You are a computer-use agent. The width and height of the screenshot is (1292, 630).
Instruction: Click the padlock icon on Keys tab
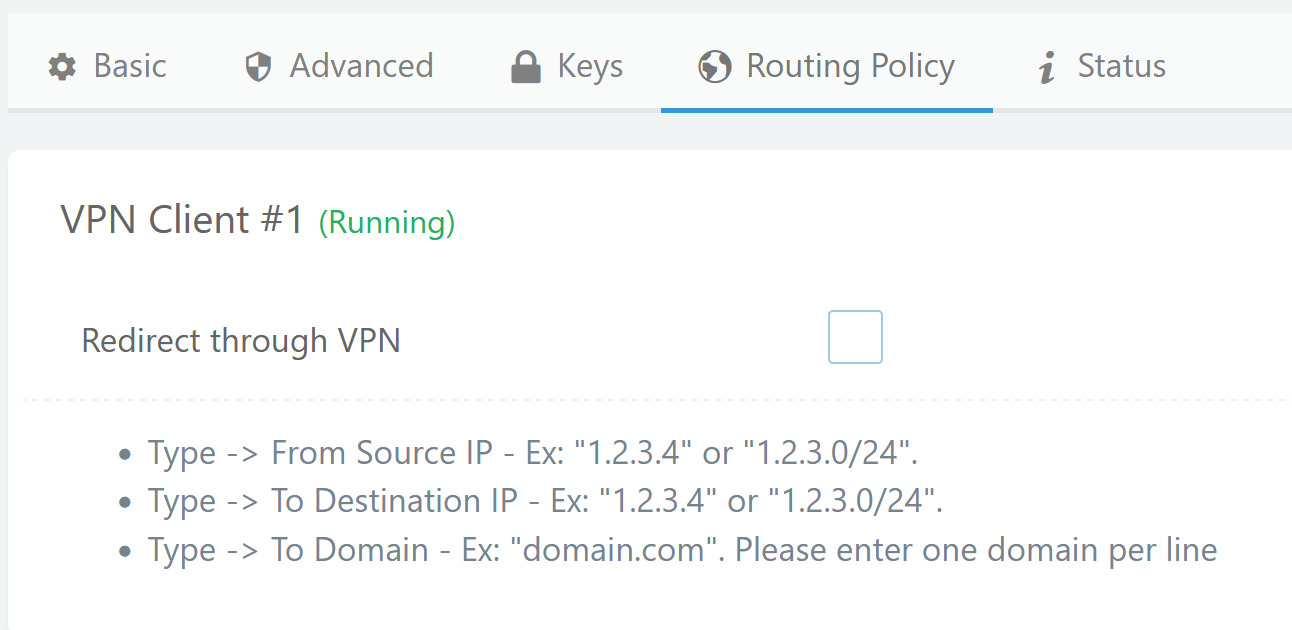coord(525,68)
